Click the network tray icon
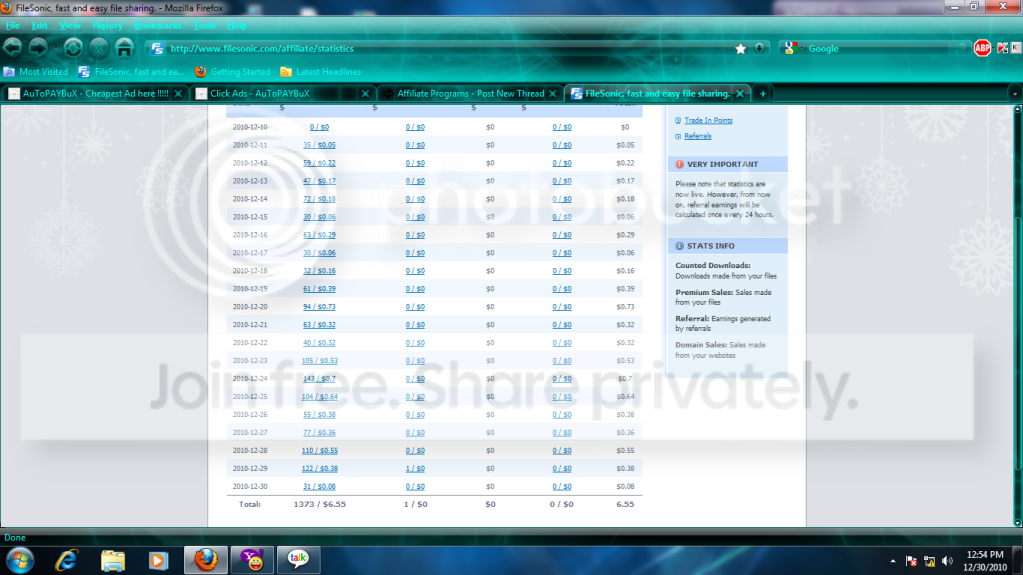Screen dimensions: 1023x575 pos(930,561)
